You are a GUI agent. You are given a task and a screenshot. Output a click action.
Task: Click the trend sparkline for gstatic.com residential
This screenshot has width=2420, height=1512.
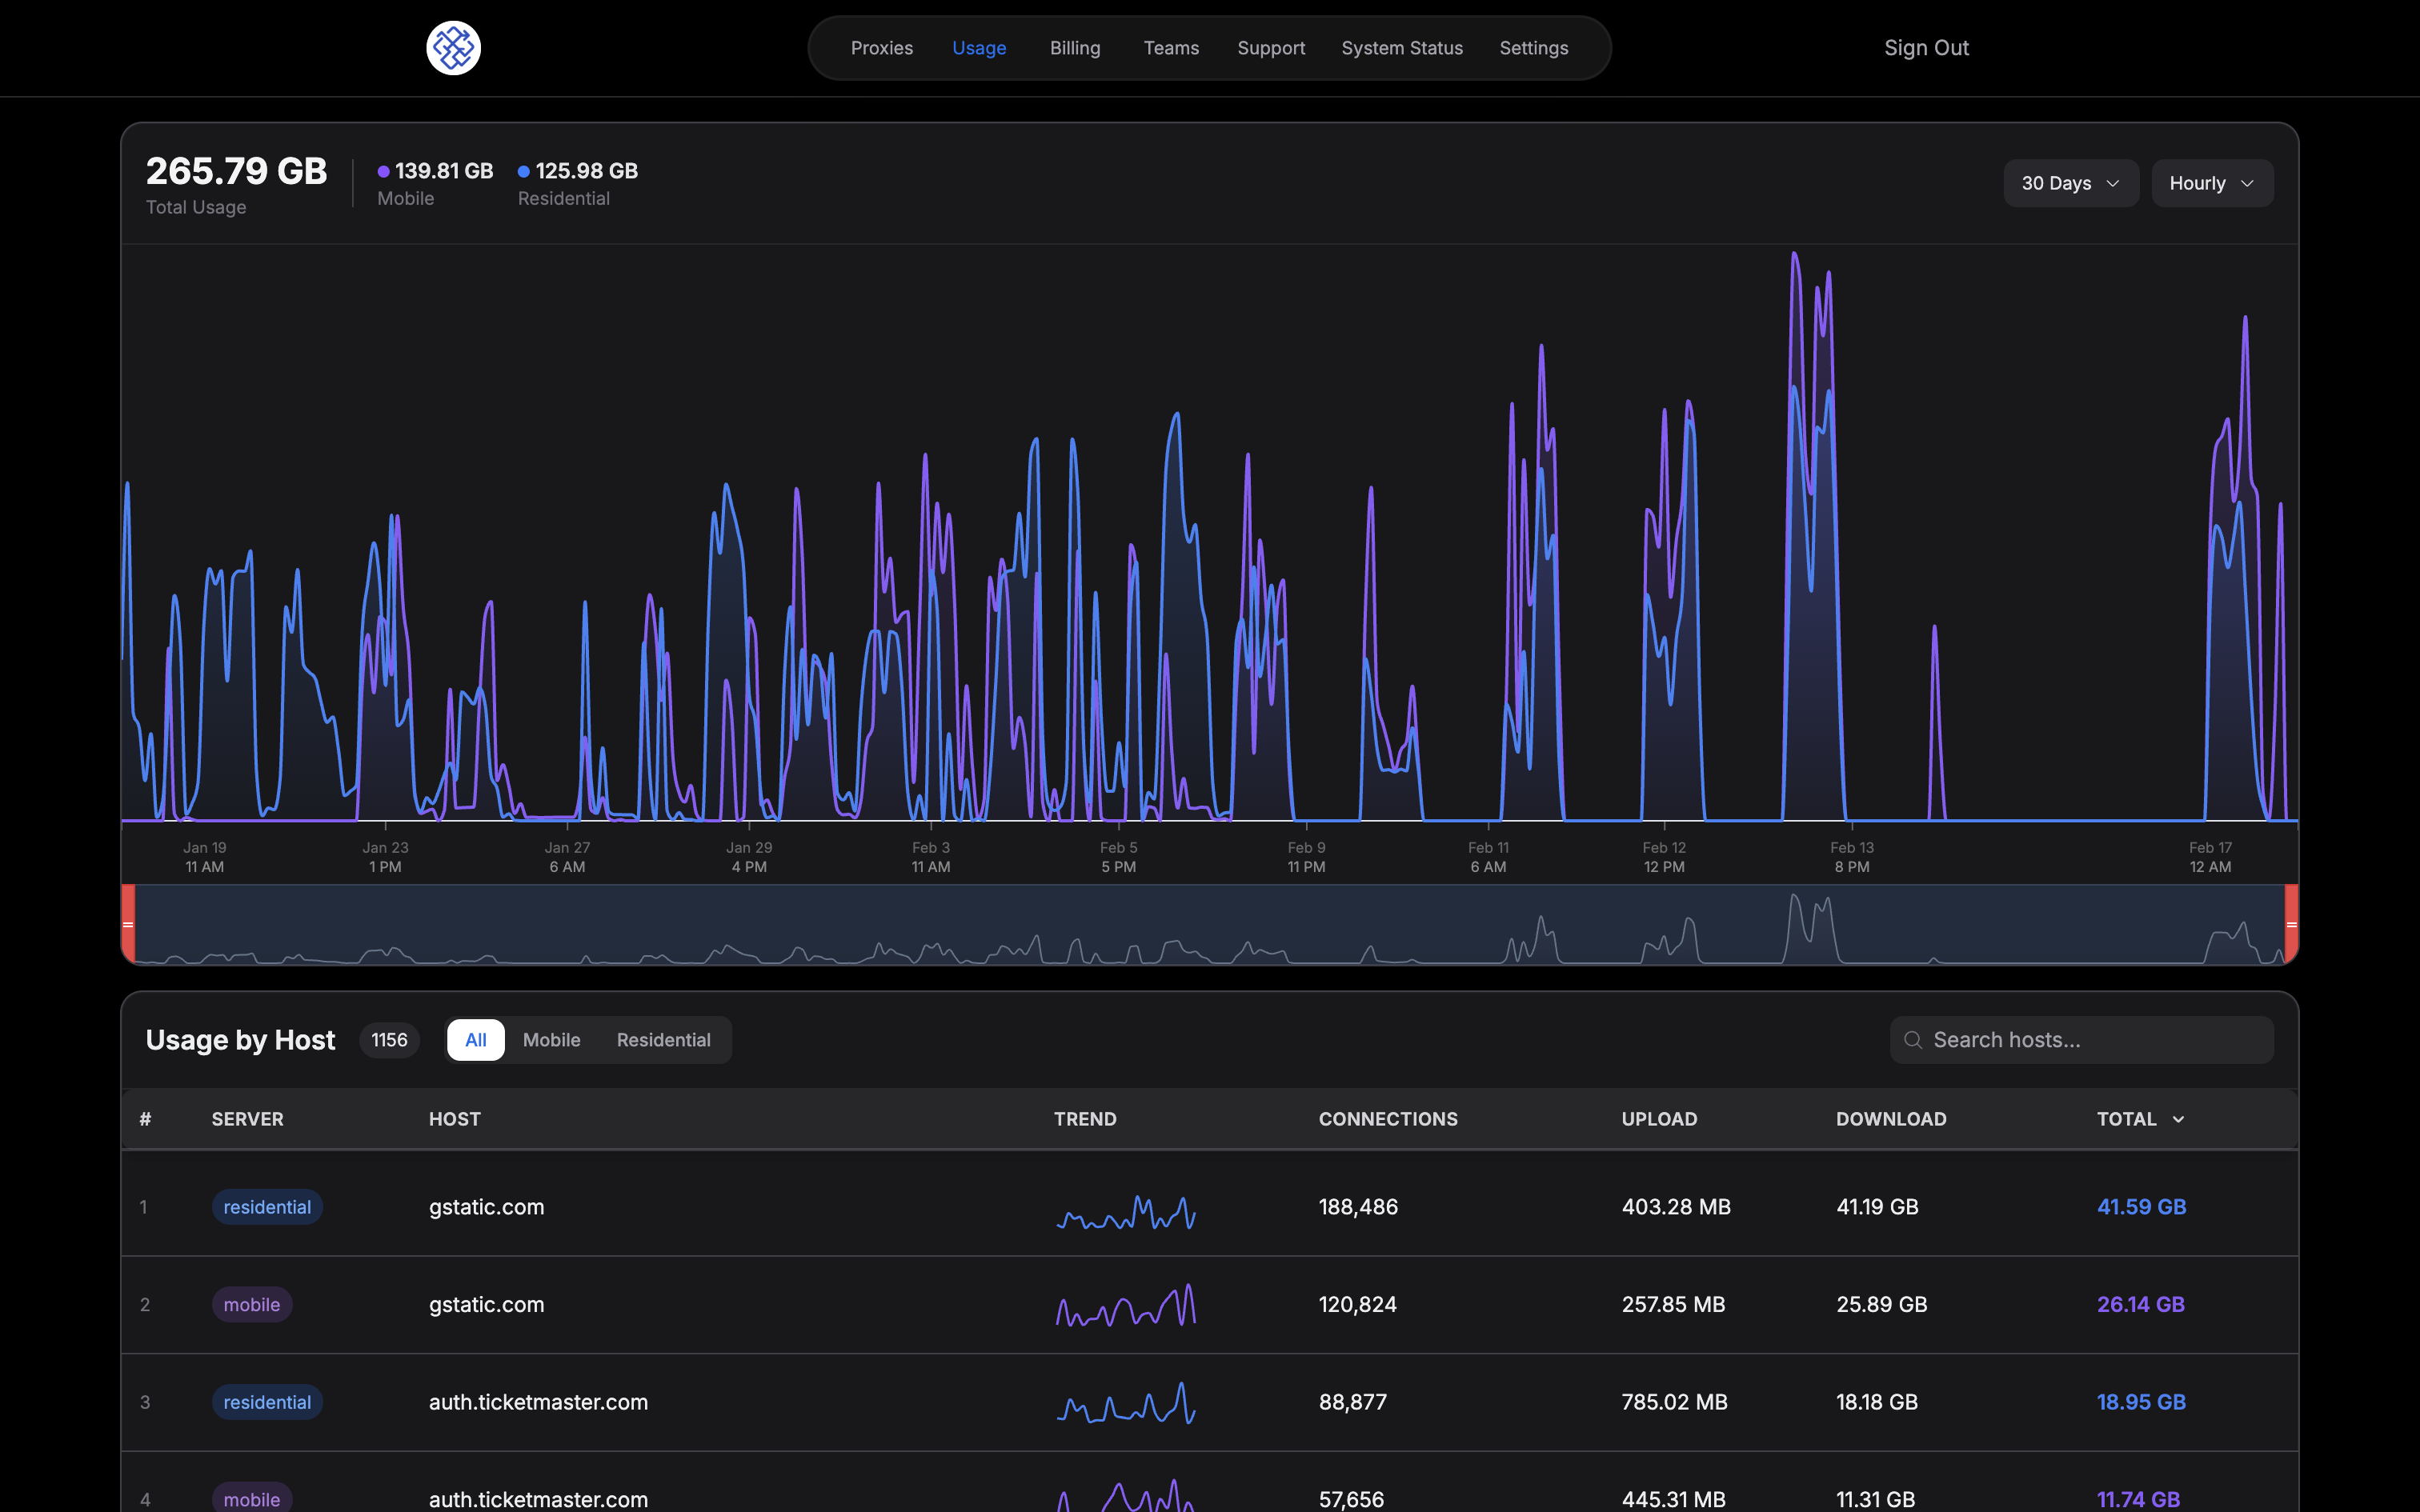(1126, 1213)
